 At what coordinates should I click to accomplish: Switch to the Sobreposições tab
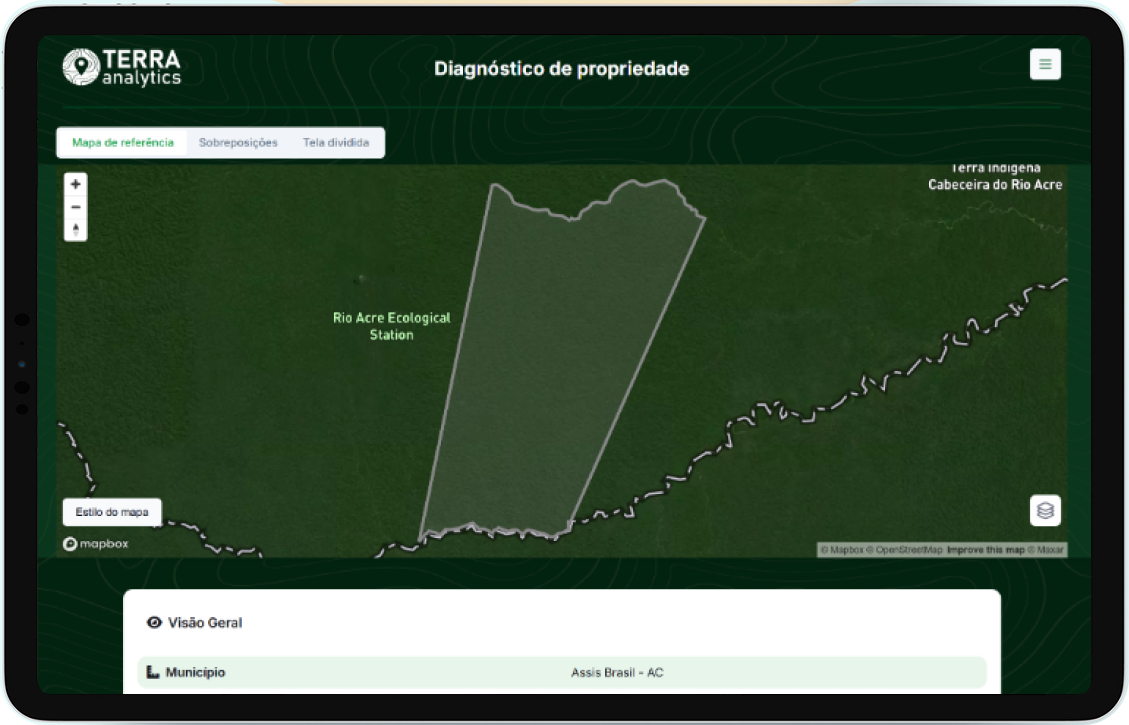pyautogui.click(x=238, y=143)
